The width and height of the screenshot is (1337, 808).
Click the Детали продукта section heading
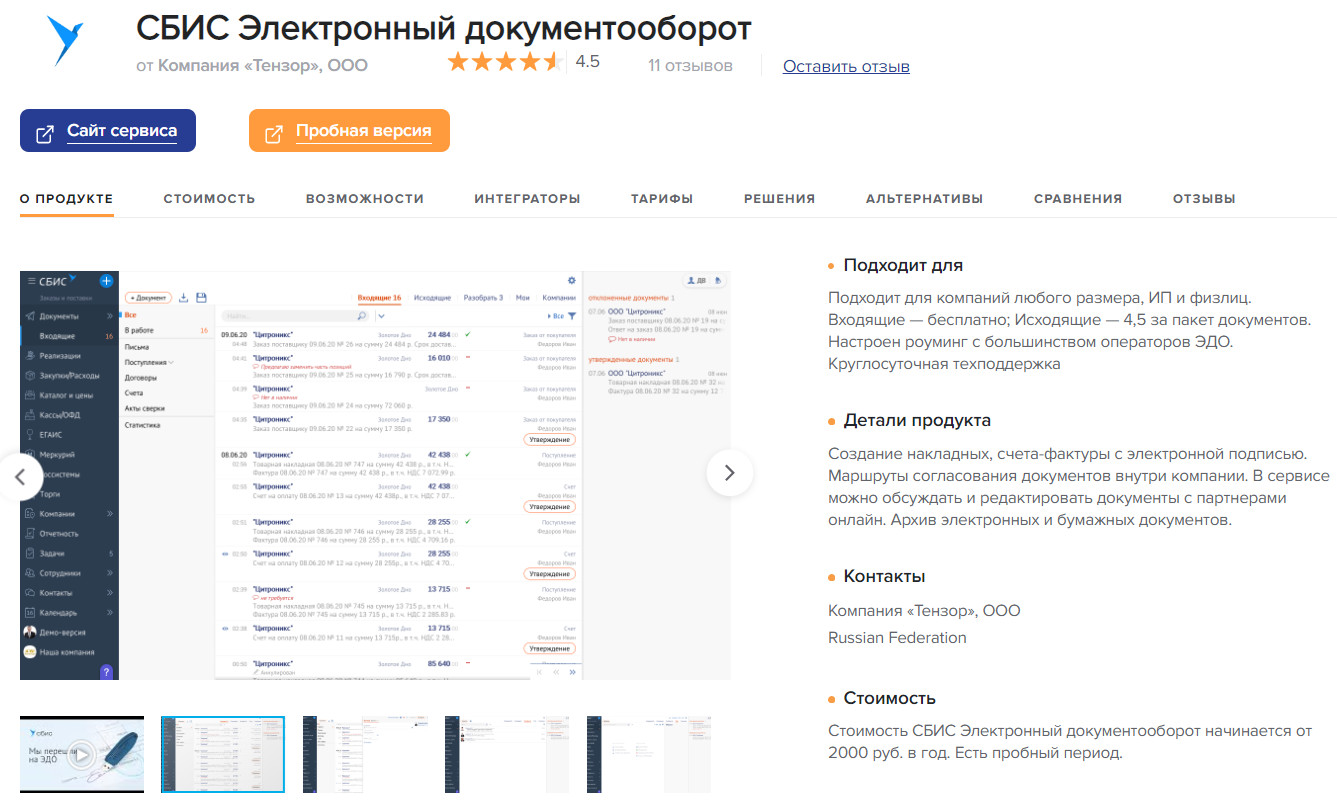(x=917, y=420)
